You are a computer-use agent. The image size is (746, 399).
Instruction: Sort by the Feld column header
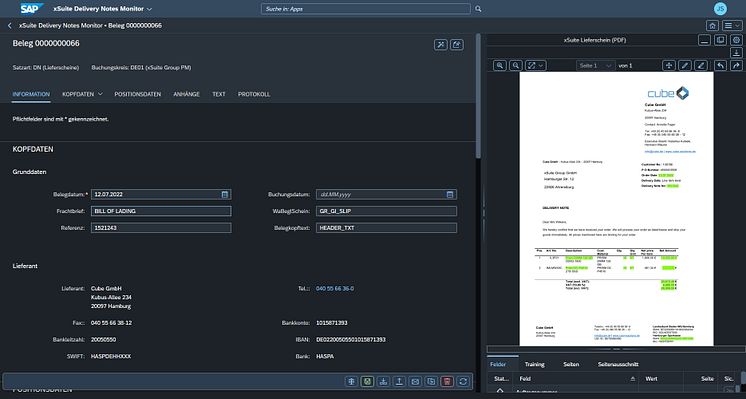(577, 379)
